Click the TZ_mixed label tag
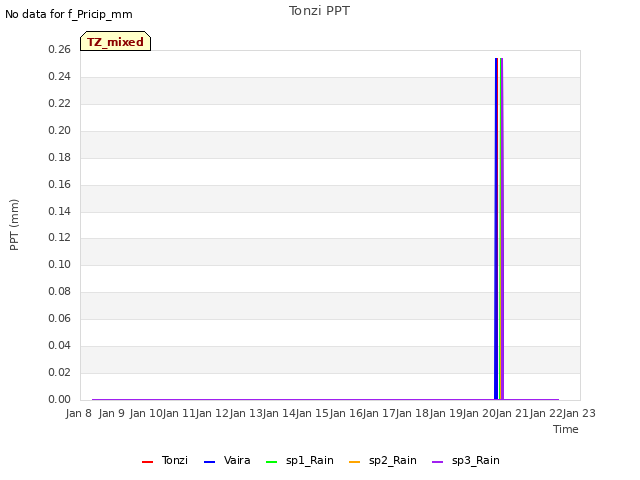This screenshot has height=480, width=640. point(116,41)
